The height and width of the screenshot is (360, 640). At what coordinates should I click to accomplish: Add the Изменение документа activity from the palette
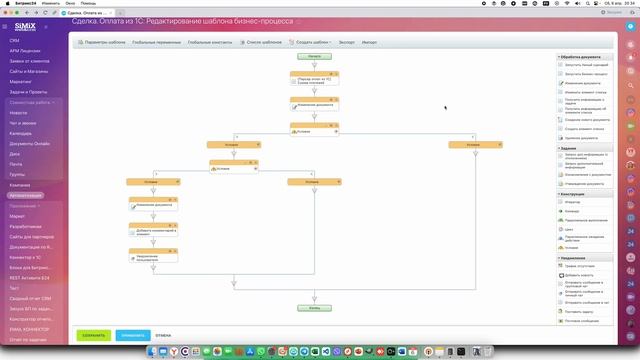(x=582, y=83)
